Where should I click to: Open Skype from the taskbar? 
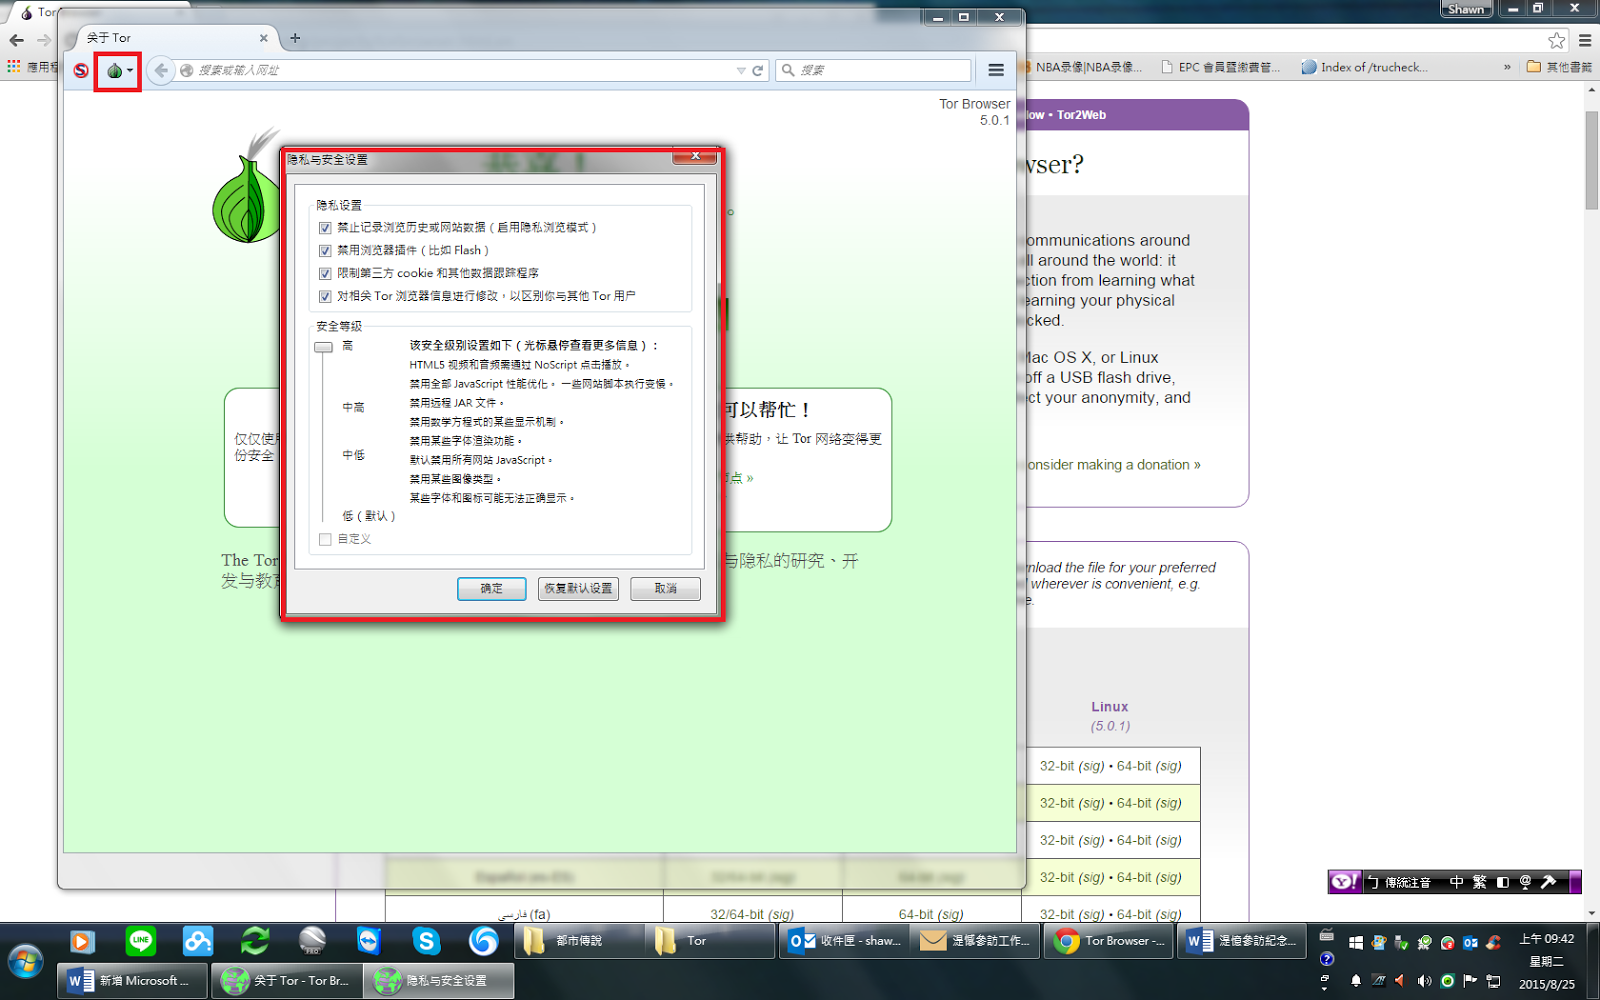[x=427, y=941]
